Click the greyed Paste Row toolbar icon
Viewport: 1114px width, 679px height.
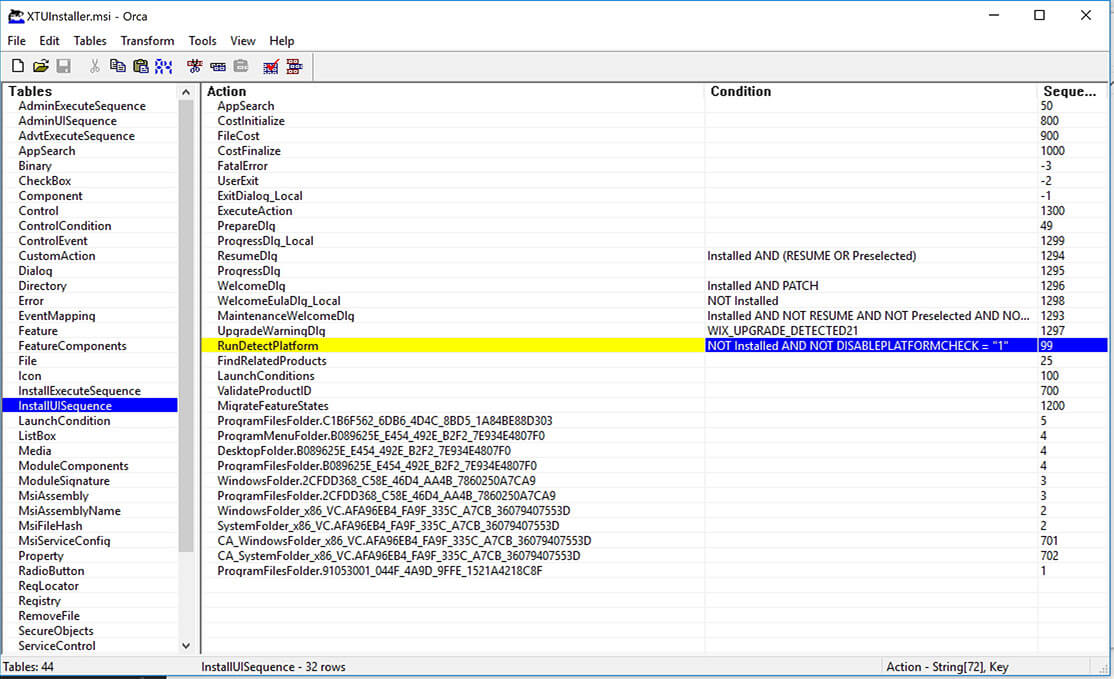[241, 66]
